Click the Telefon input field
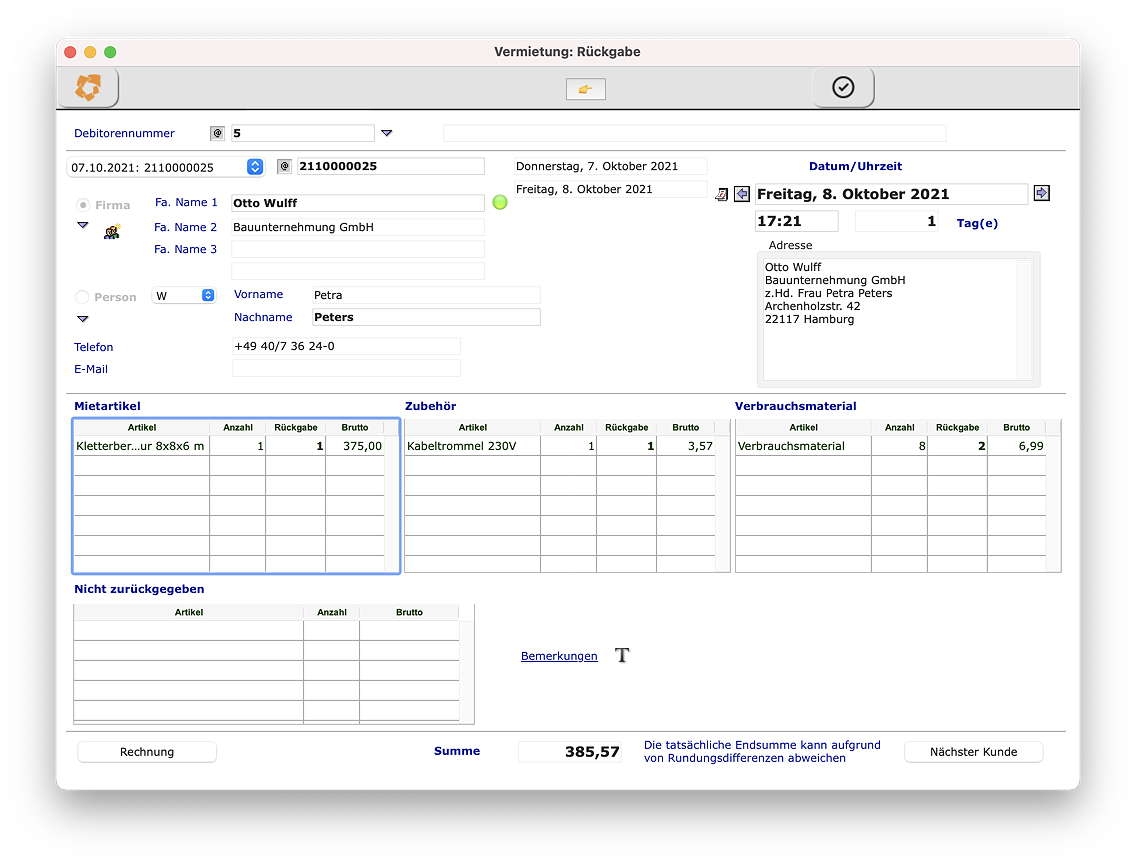 click(345, 346)
